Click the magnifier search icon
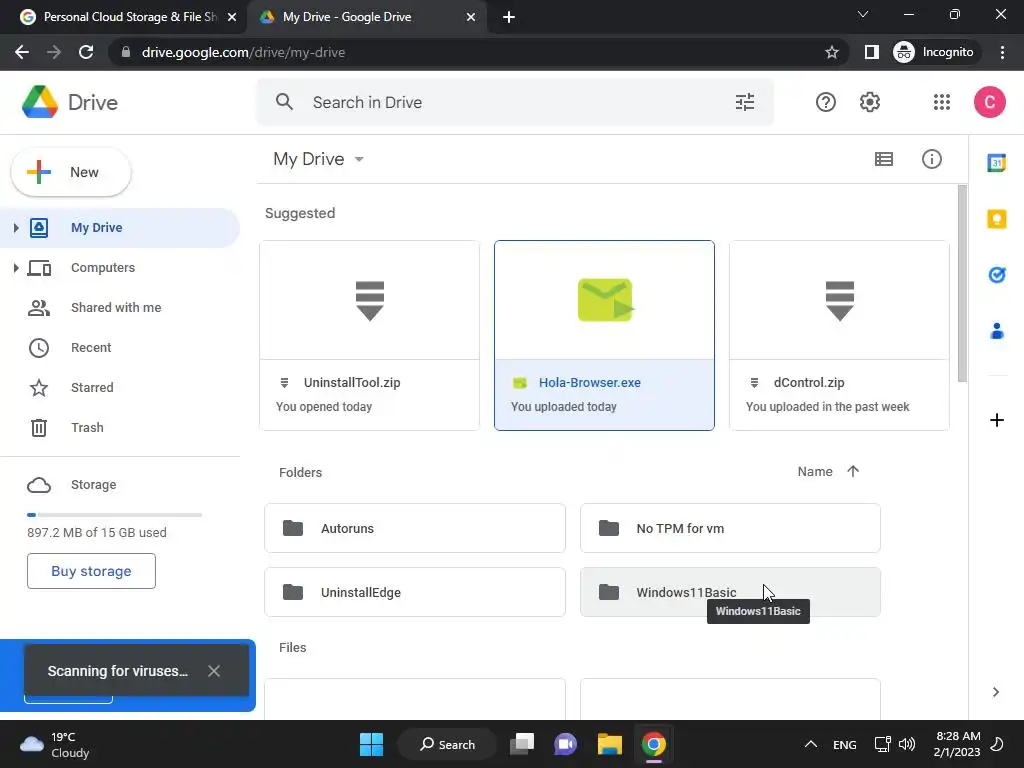 pyautogui.click(x=284, y=102)
